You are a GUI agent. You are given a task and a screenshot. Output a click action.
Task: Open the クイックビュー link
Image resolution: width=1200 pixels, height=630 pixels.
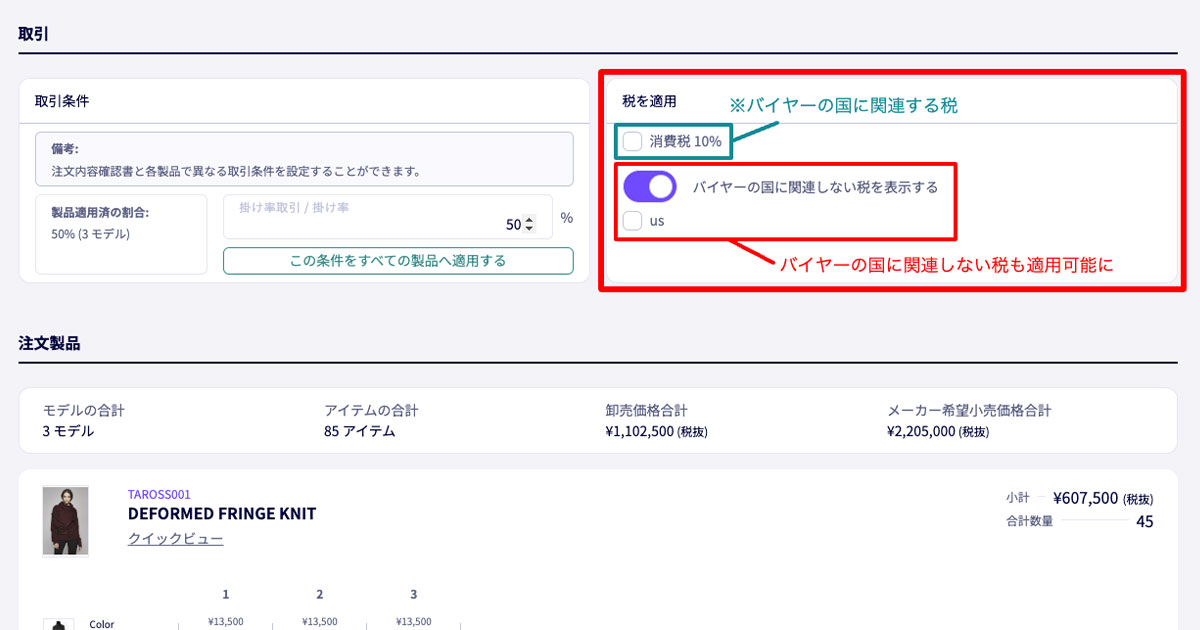(175, 539)
